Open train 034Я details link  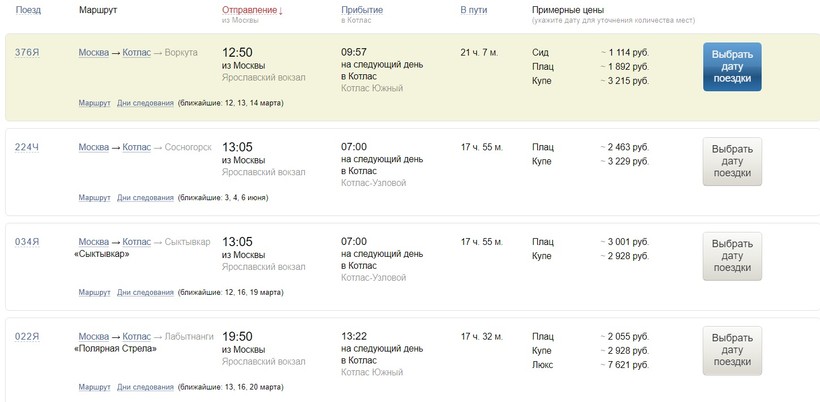27,241
